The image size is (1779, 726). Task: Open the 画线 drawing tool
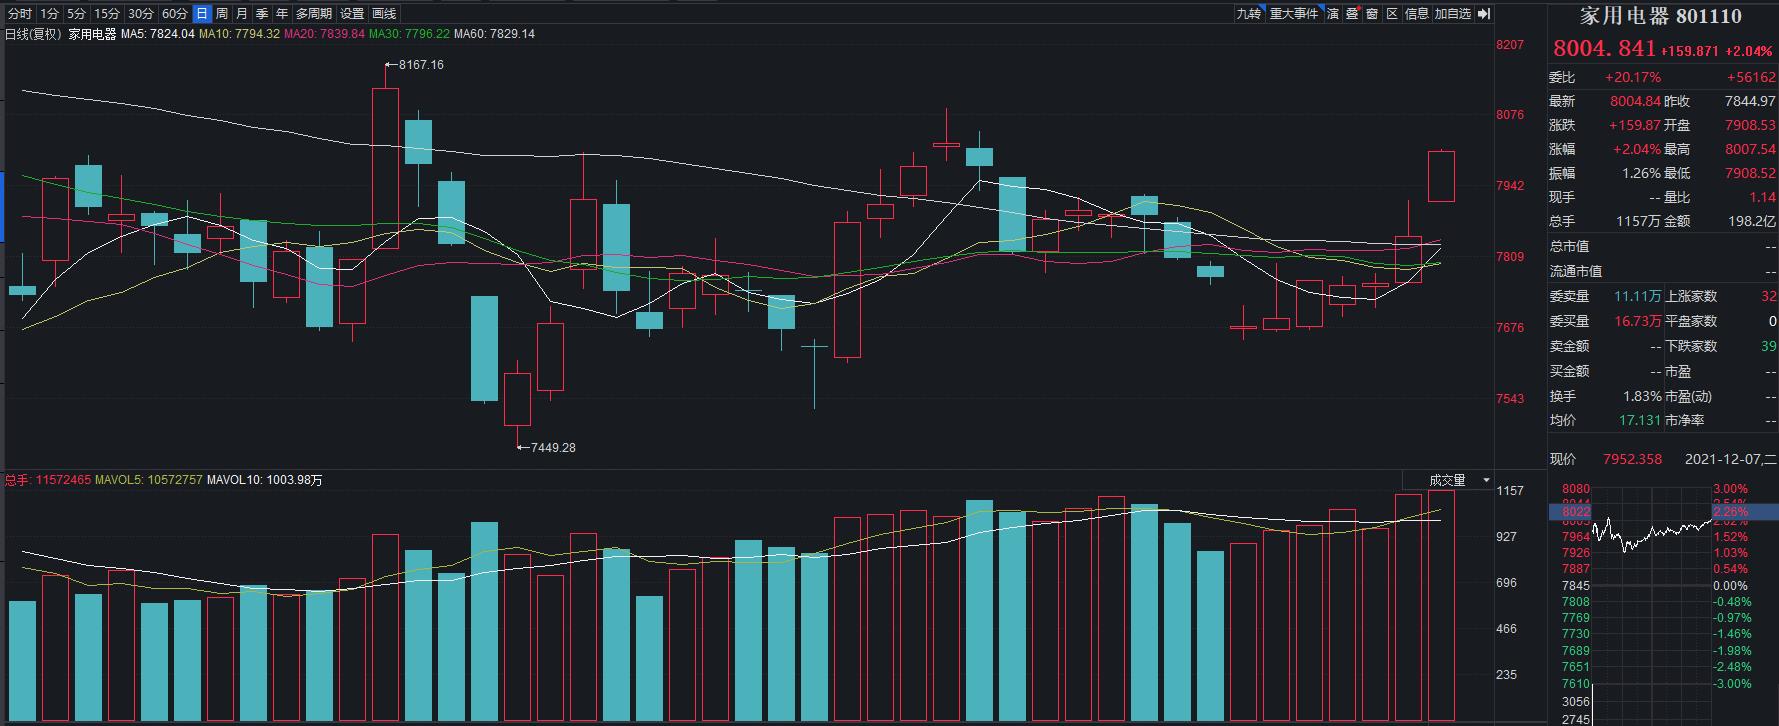click(384, 13)
